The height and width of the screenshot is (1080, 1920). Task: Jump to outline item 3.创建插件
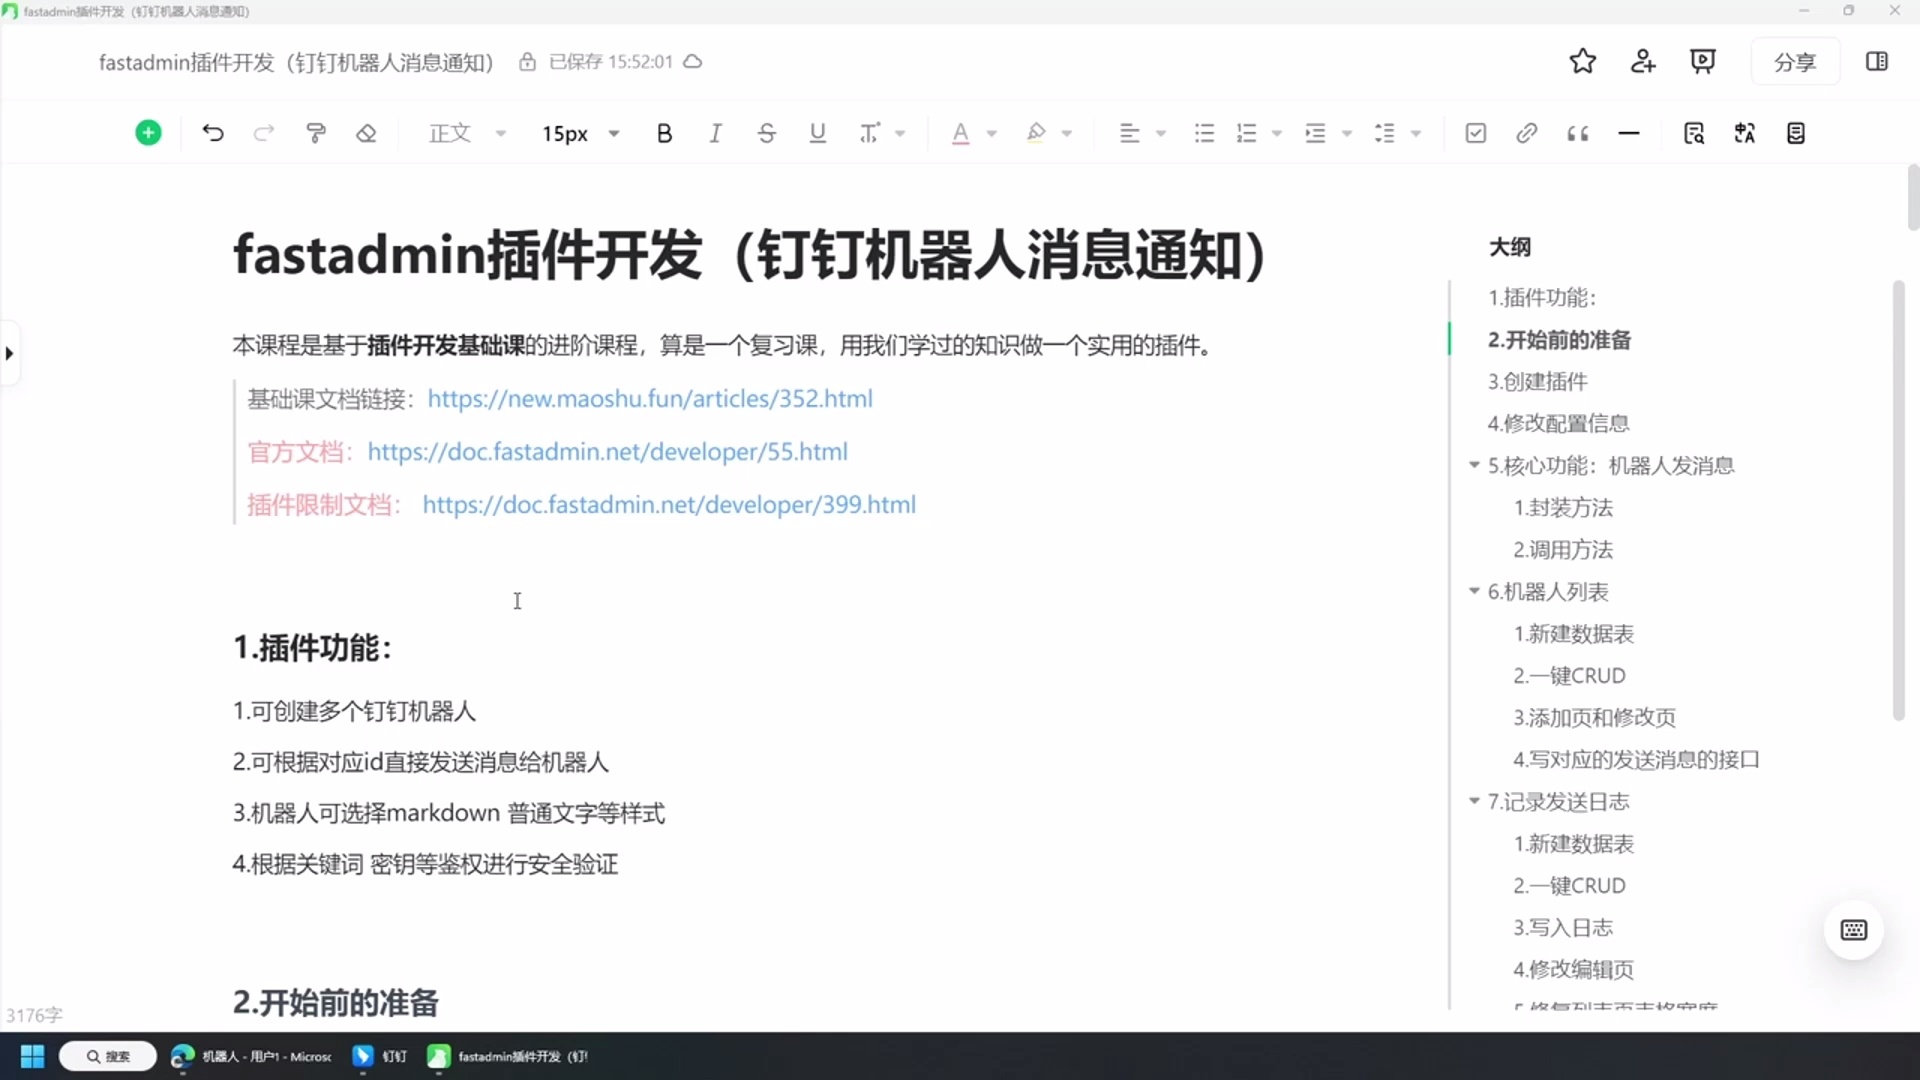coord(1537,381)
